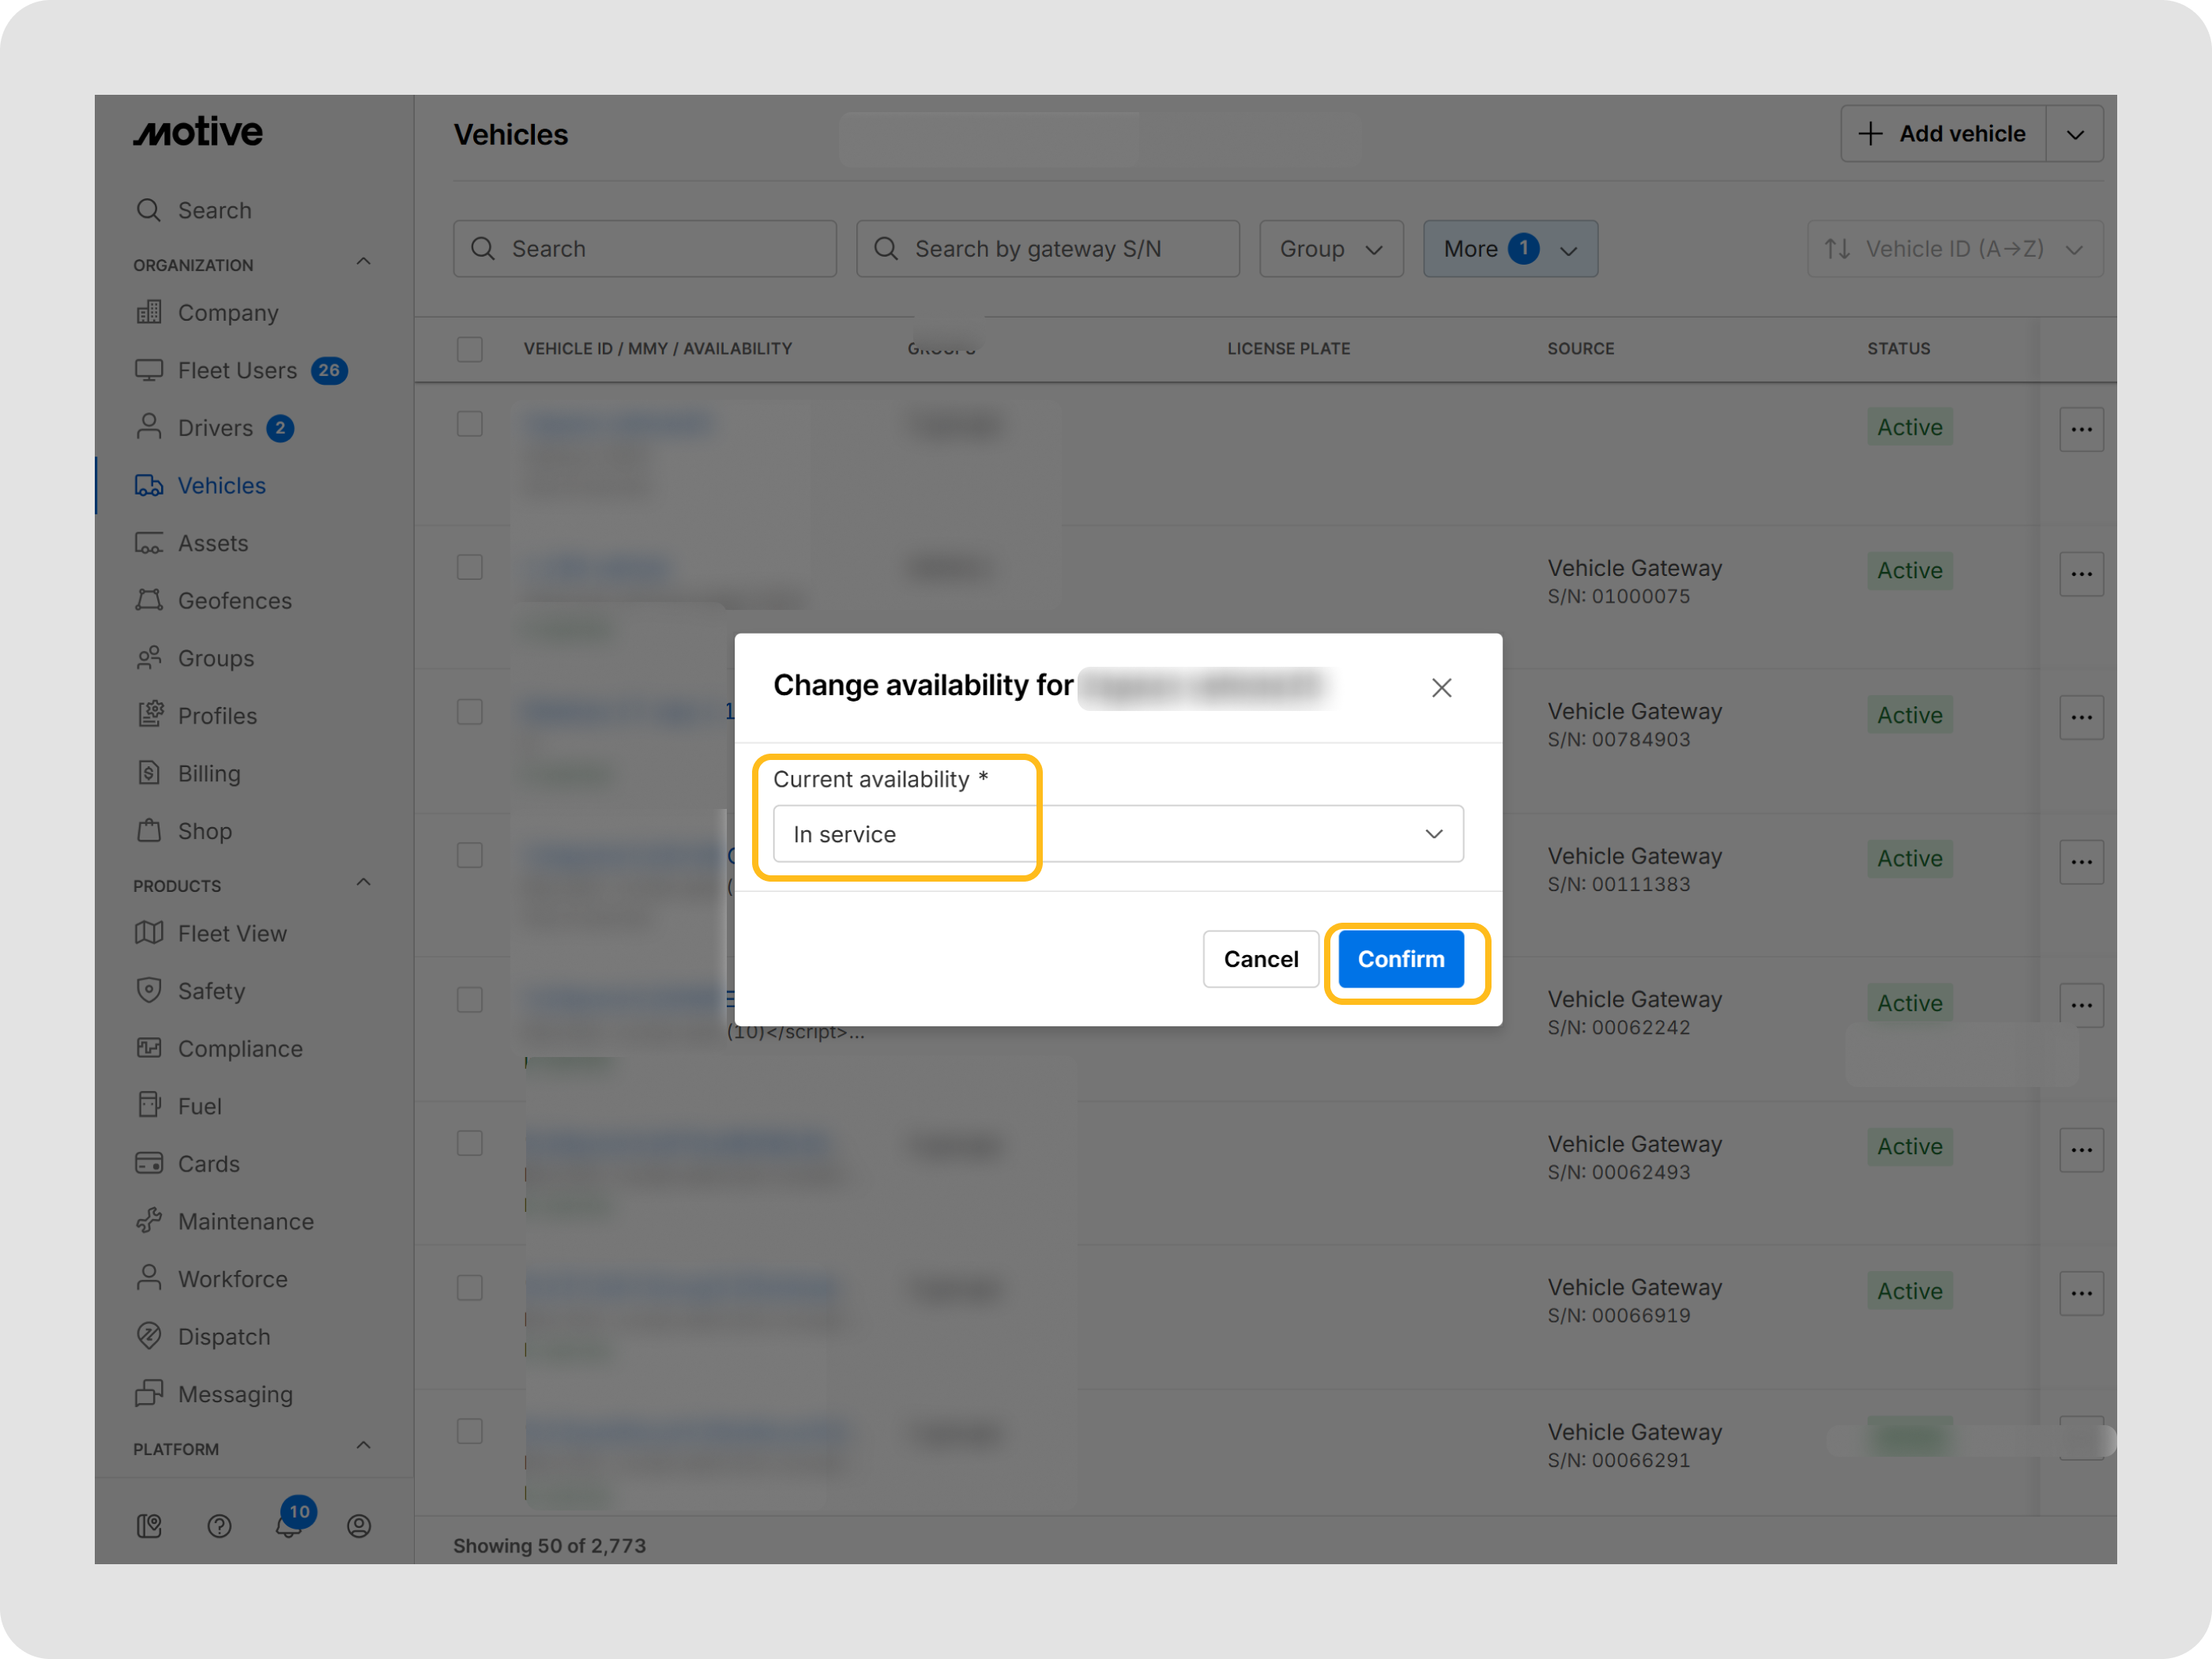Collapse the Products section
The width and height of the screenshot is (2212, 1659).
[364, 883]
